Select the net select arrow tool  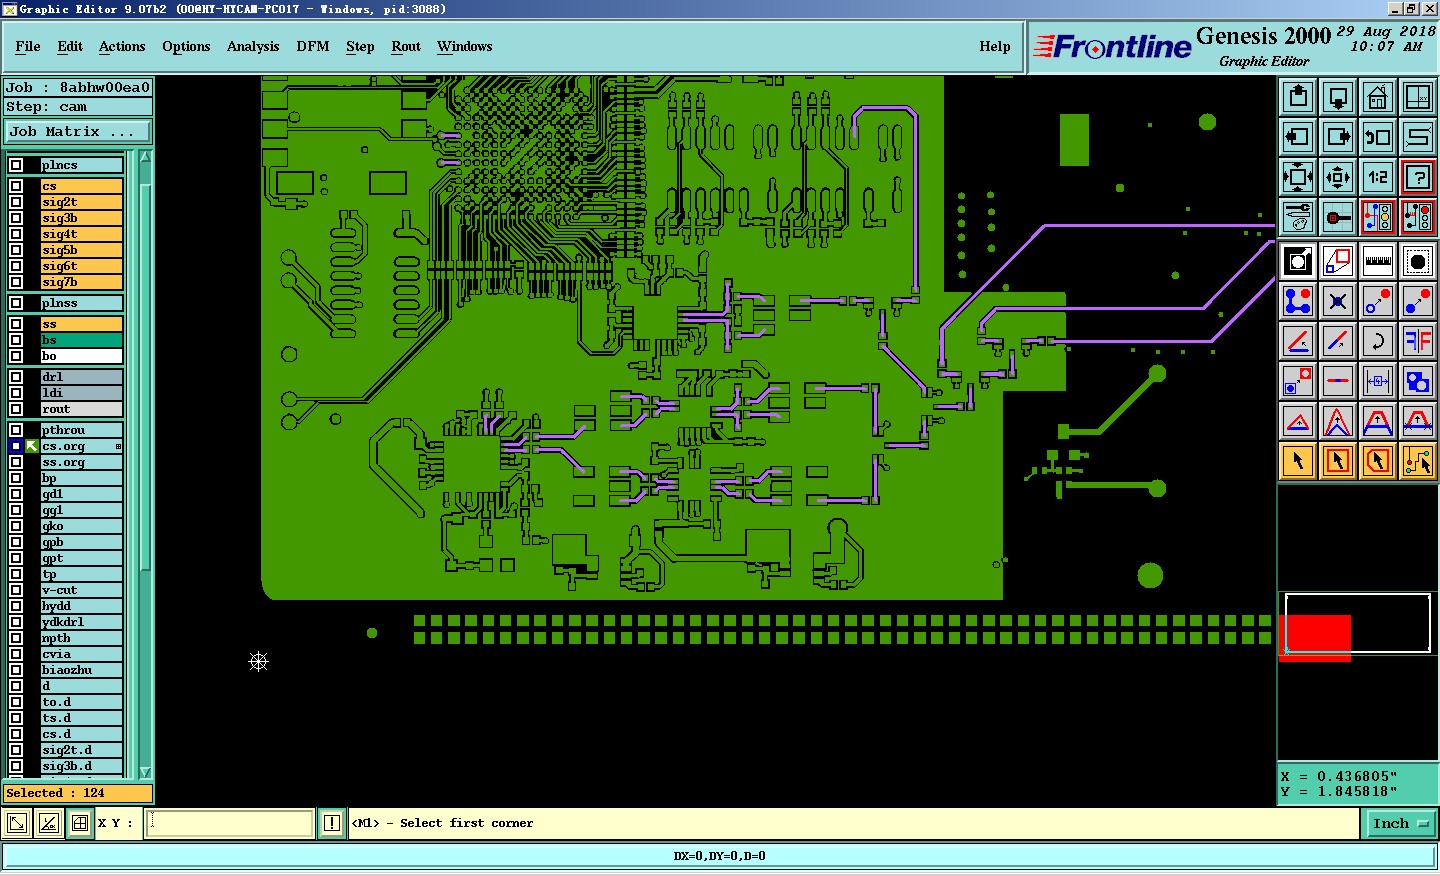click(x=1418, y=461)
